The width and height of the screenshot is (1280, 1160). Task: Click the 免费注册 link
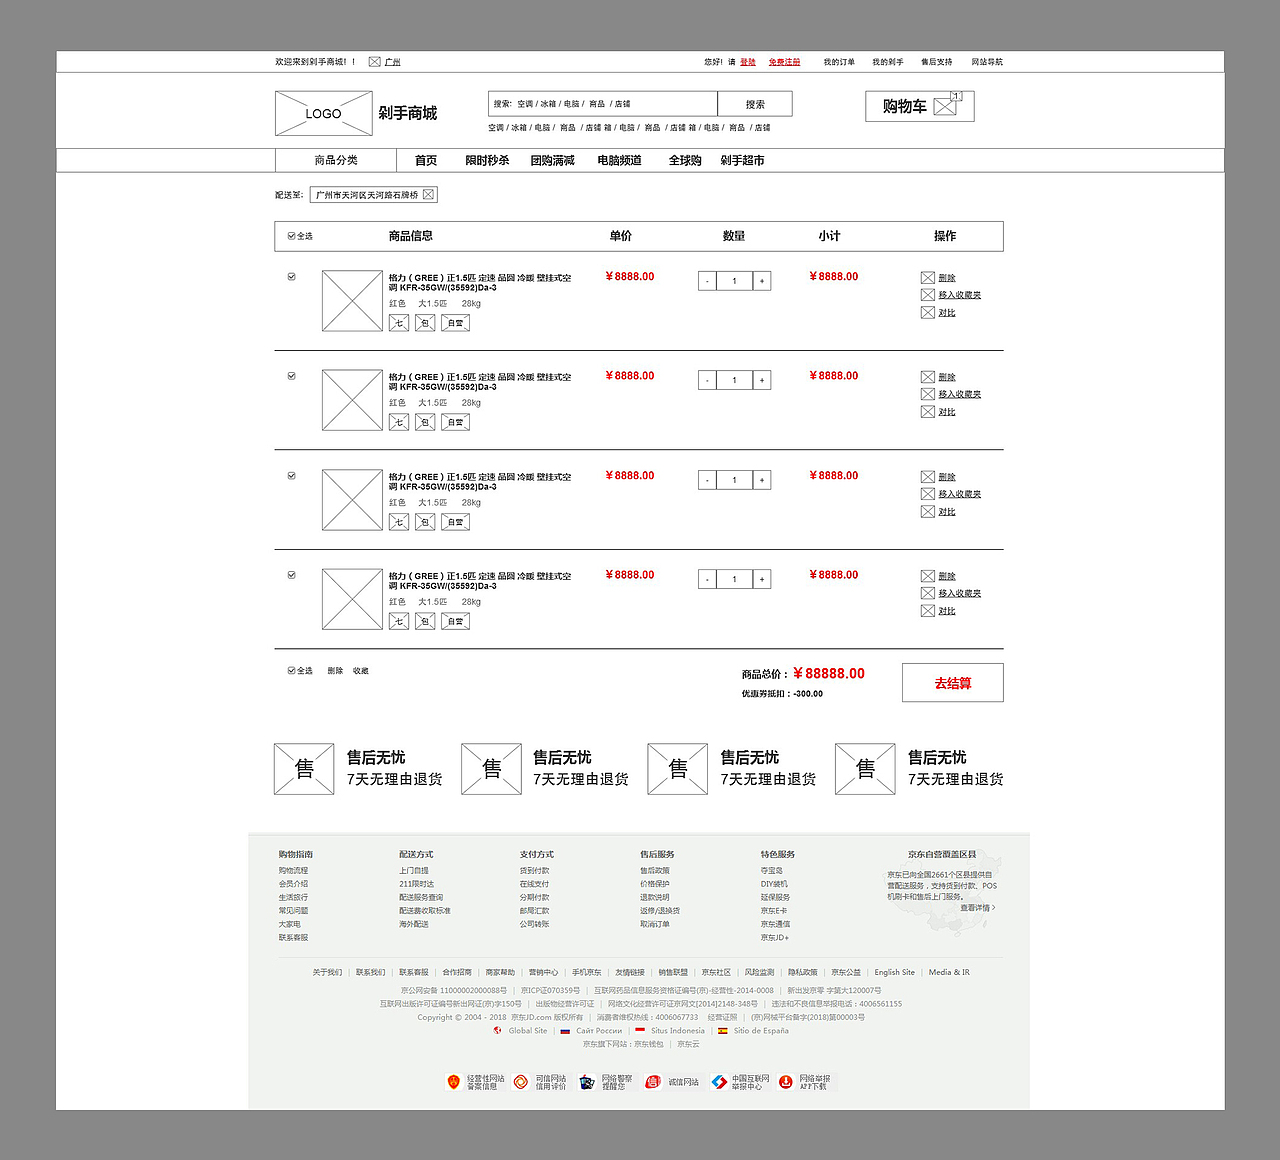click(785, 62)
